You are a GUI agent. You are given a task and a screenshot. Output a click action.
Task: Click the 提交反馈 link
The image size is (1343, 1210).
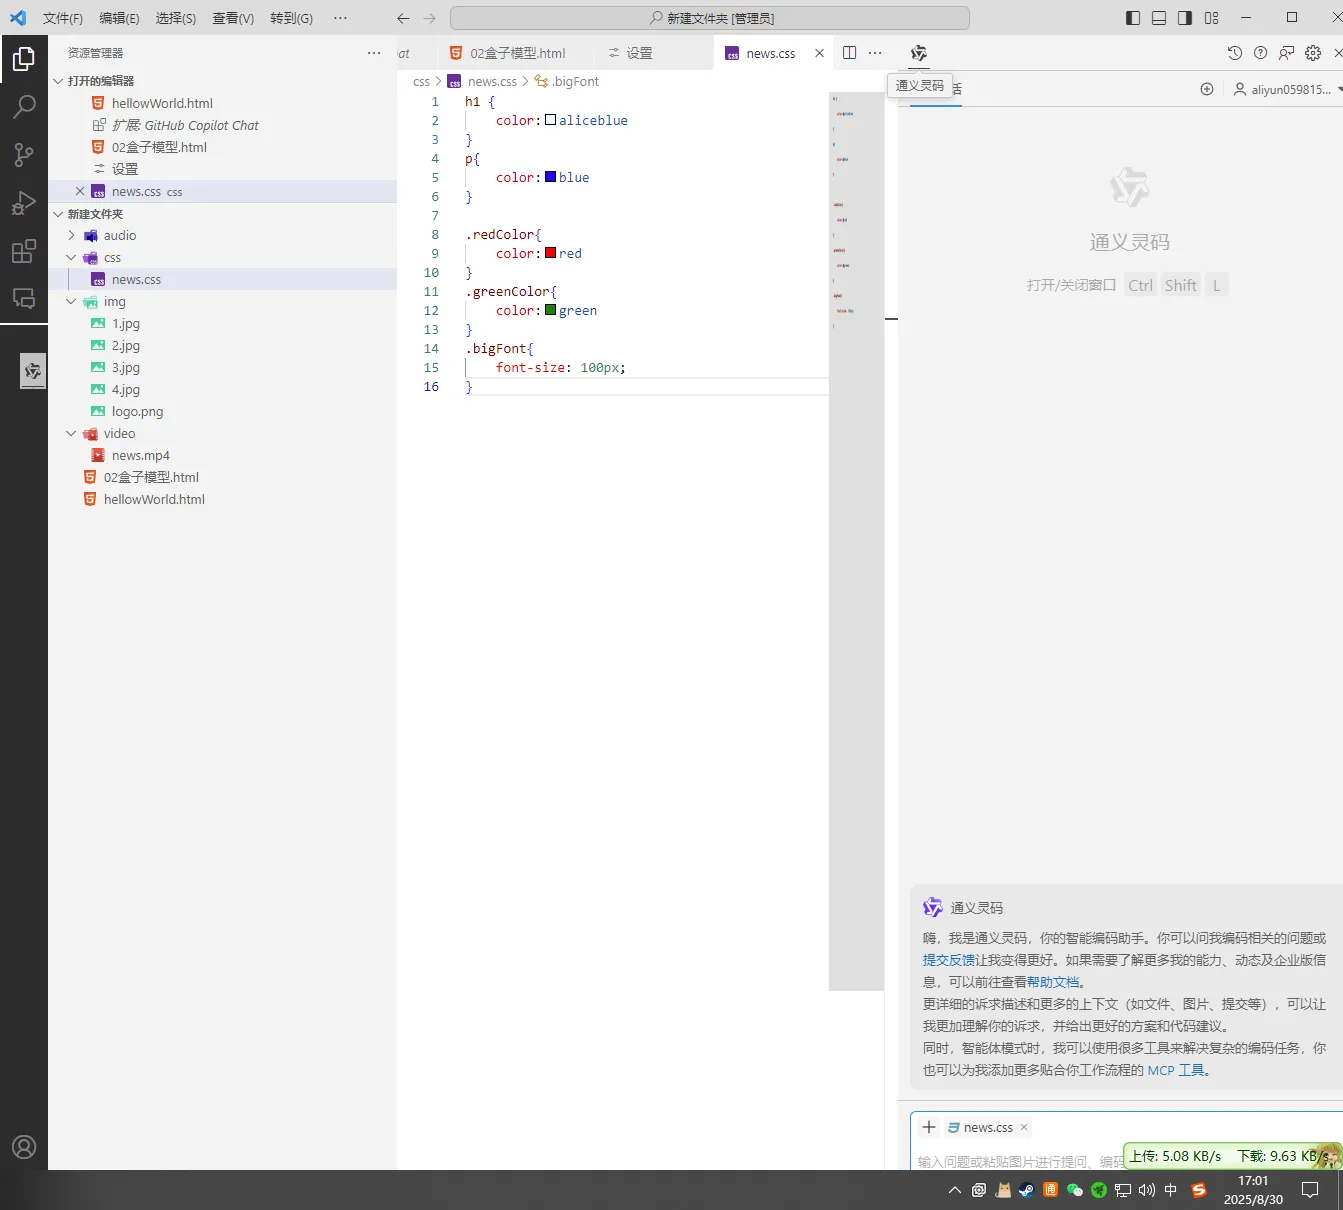(x=949, y=960)
